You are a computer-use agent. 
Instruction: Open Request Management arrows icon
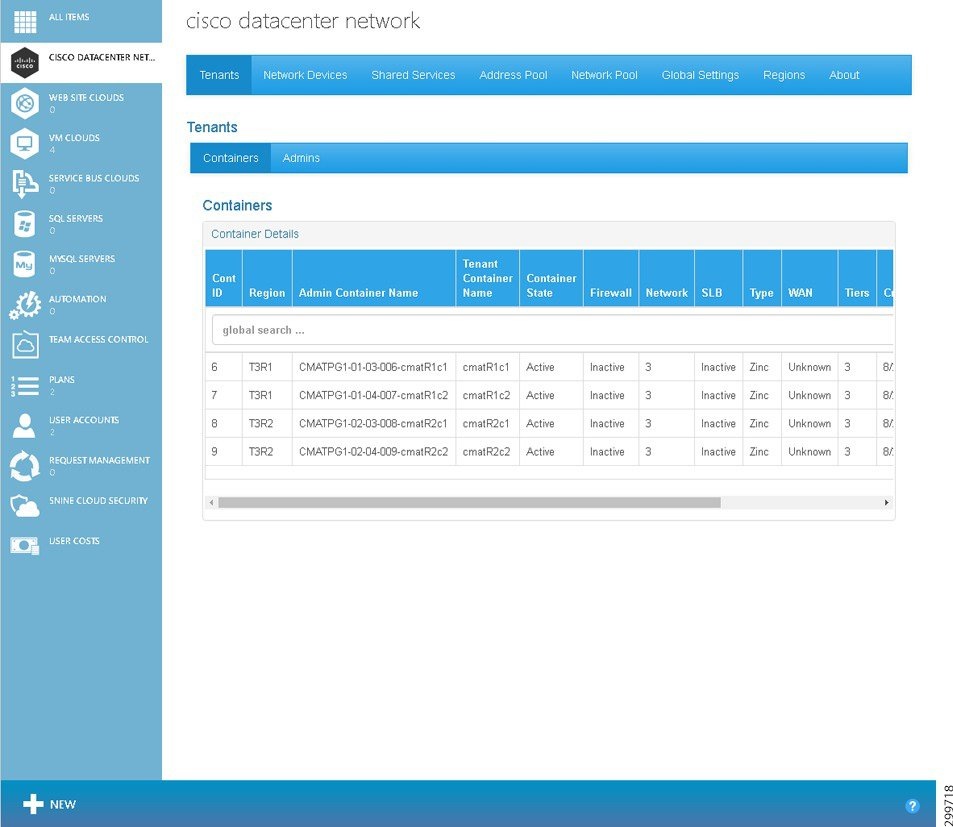coord(25,466)
